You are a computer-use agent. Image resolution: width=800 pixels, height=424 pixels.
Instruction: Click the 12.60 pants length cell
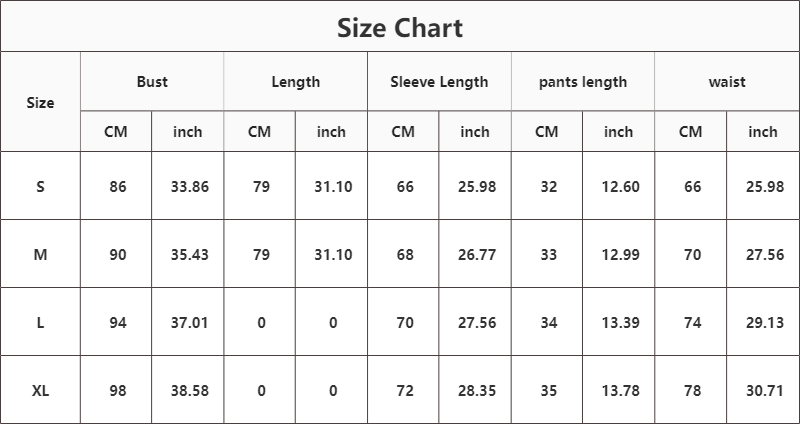tap(620, 186)
